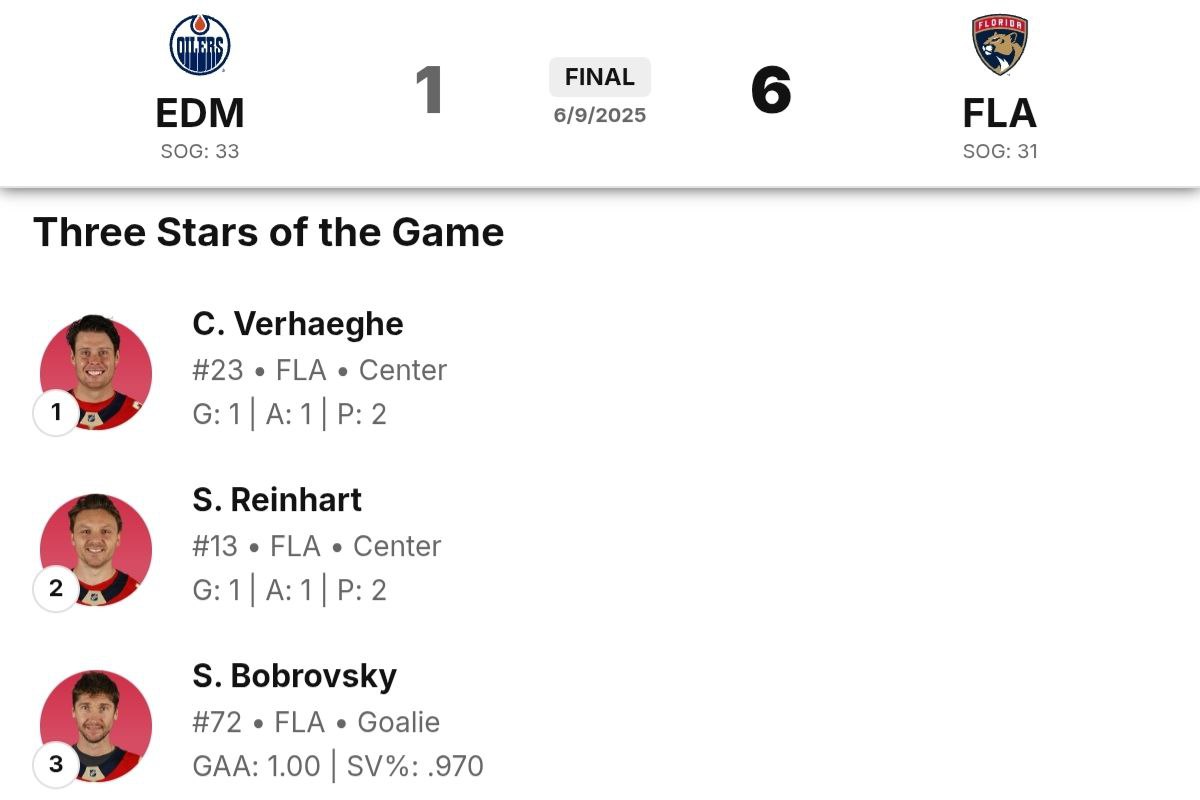
Task: Click the second star rank badge
Action: [56, 588]
